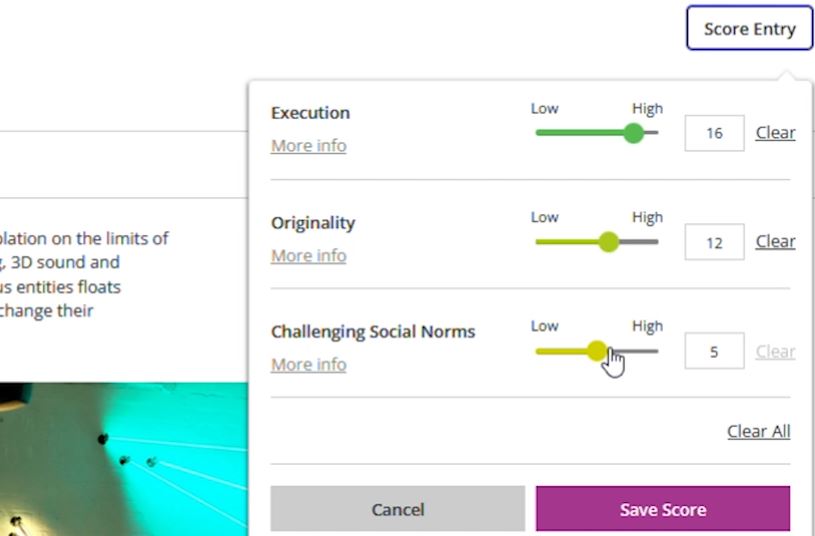Open the Score Entry button
Image resolution: width=815 pixels, height=536 pixels.
click(749, 29)
